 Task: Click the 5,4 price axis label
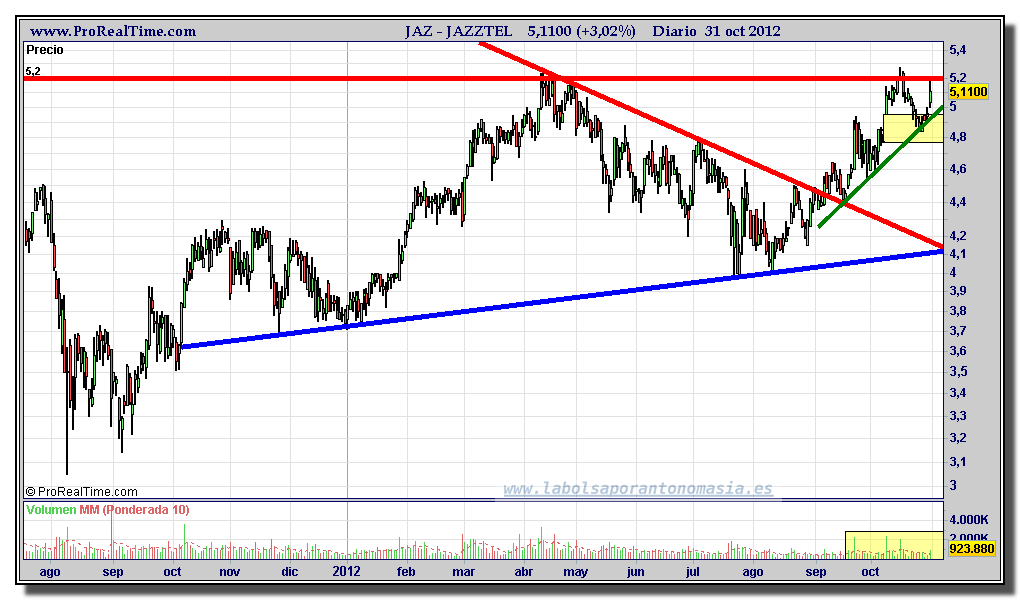pyautogui.click(x=957, y=50)
